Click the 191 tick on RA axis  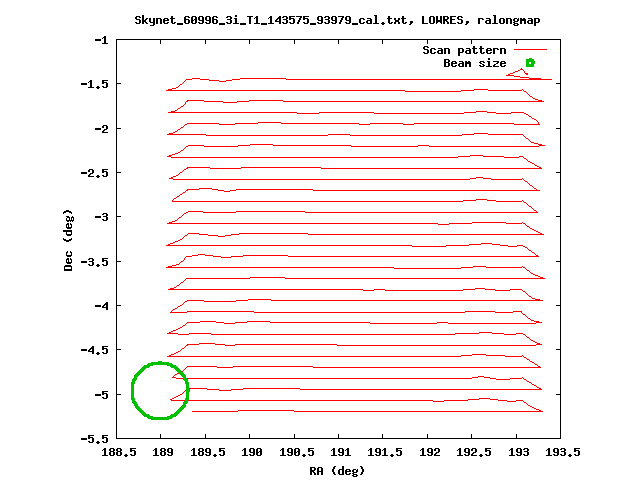click(x=339, y=452)
